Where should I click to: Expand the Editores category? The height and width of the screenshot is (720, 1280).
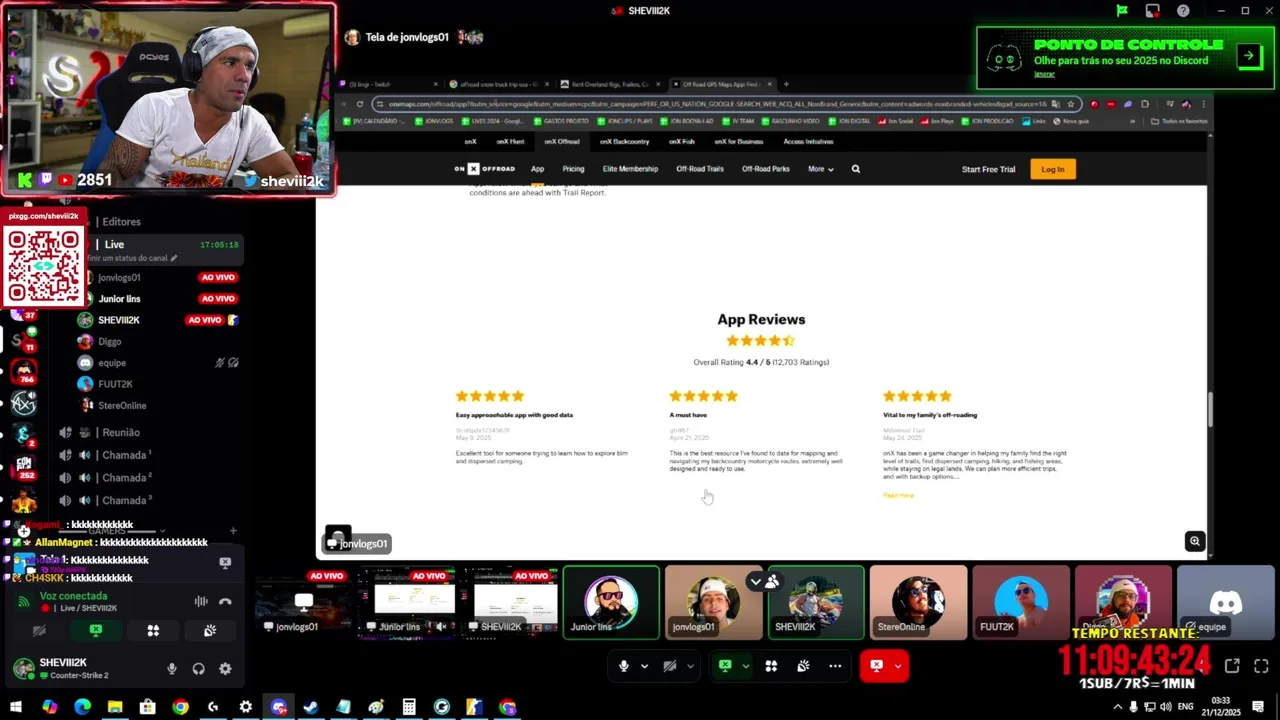tap(121, 221)
